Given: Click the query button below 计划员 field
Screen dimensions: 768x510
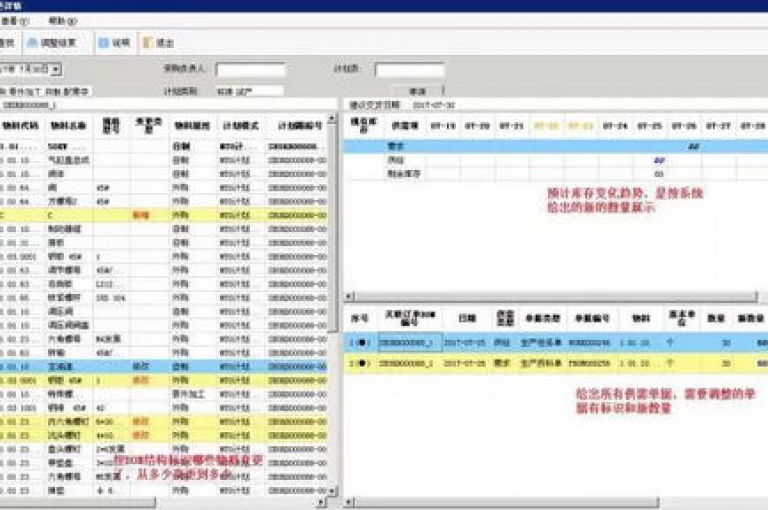Looking at the screenshot, I should pos(417,91).
